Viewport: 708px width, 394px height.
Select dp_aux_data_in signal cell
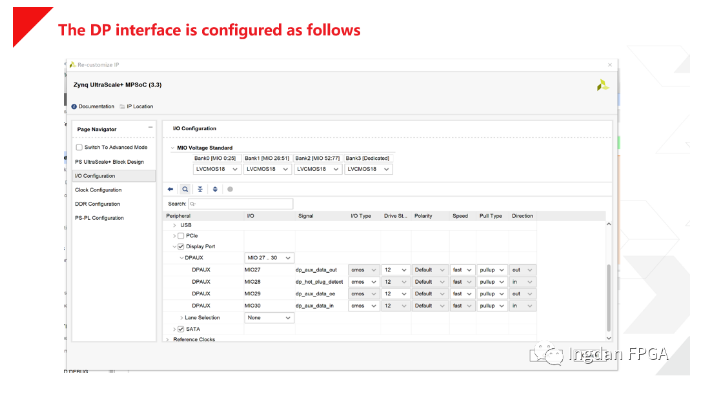click(315, 306)
